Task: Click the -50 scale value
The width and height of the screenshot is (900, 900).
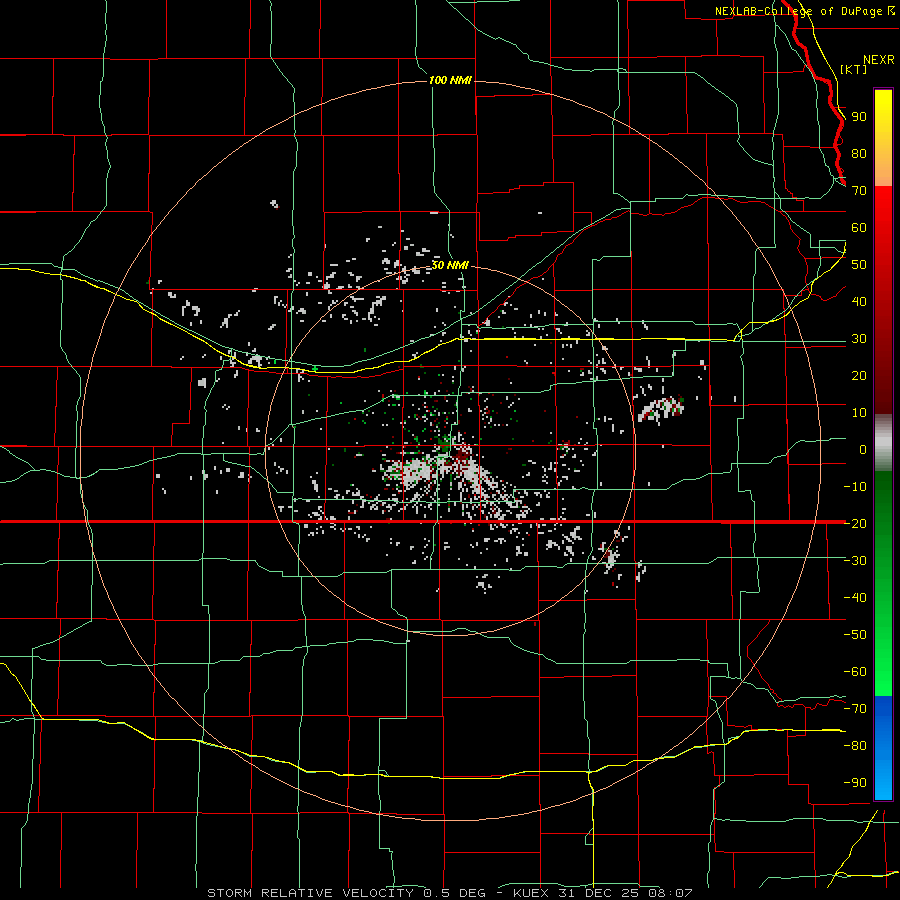Action: click(x=855, y=634)
